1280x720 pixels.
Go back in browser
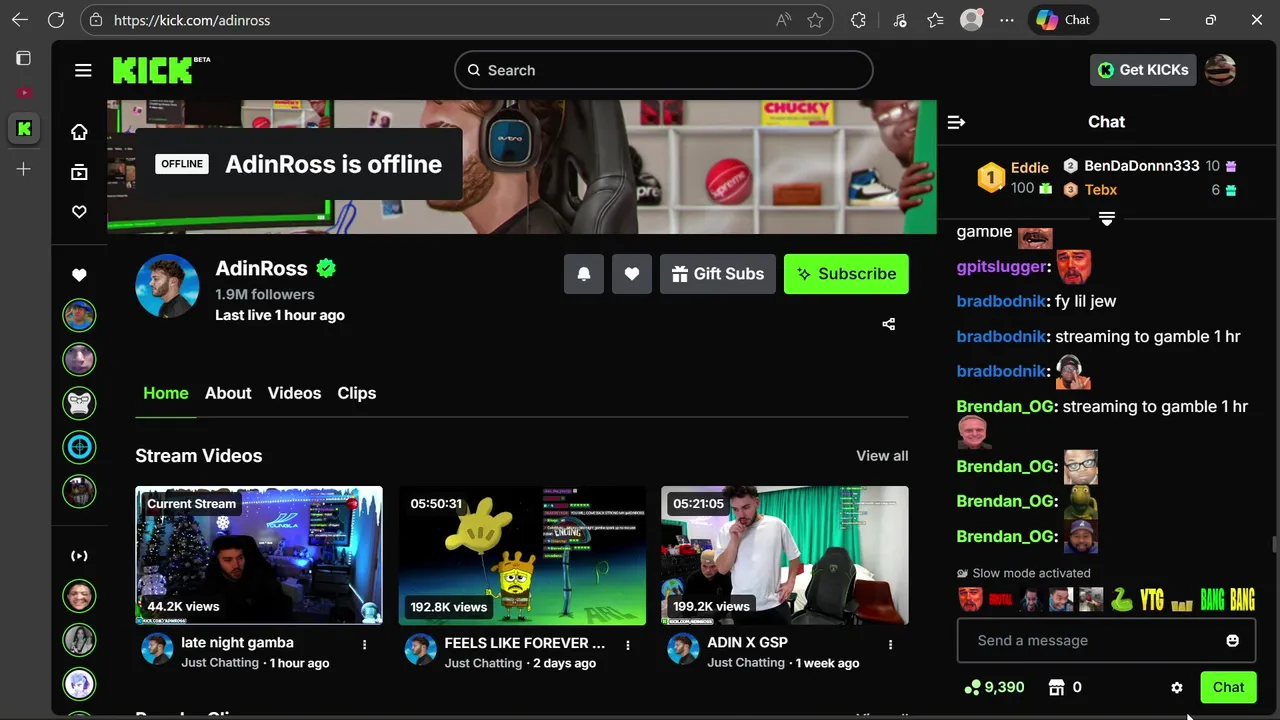pos(19,20)
